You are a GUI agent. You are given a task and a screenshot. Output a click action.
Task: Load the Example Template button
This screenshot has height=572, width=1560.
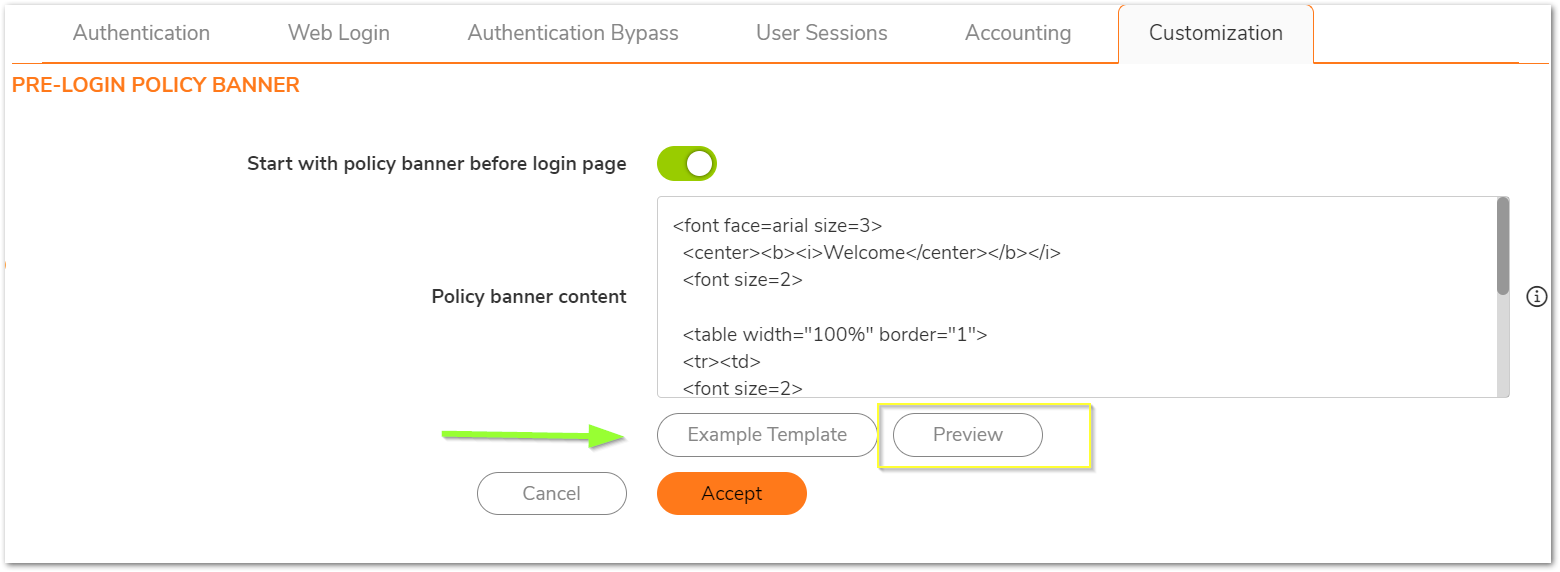(767, 435)
